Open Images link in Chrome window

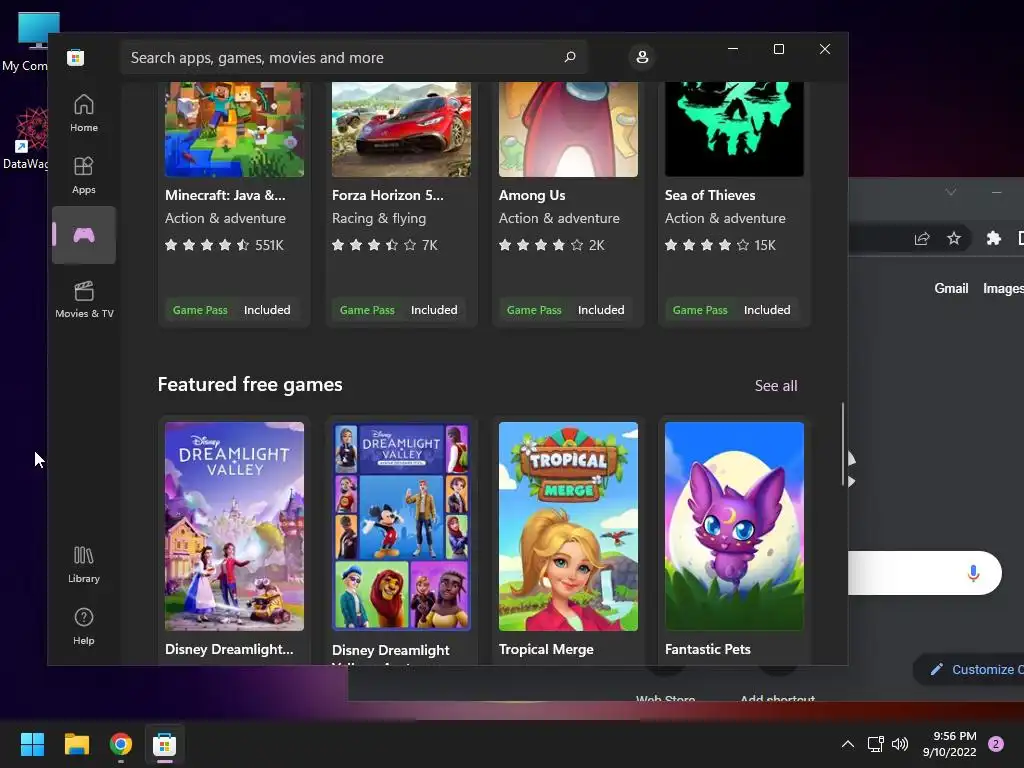[x=1003, y=289]
